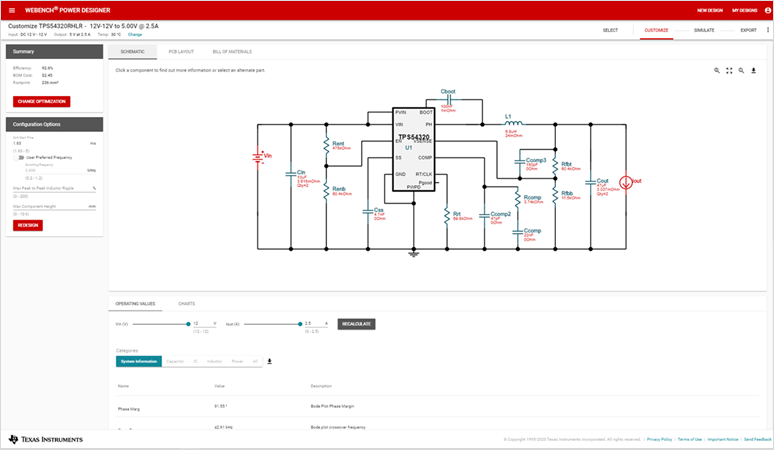774x450 pixels.
Task: Switch to the Charts tab
Action: tap(187, 303)
